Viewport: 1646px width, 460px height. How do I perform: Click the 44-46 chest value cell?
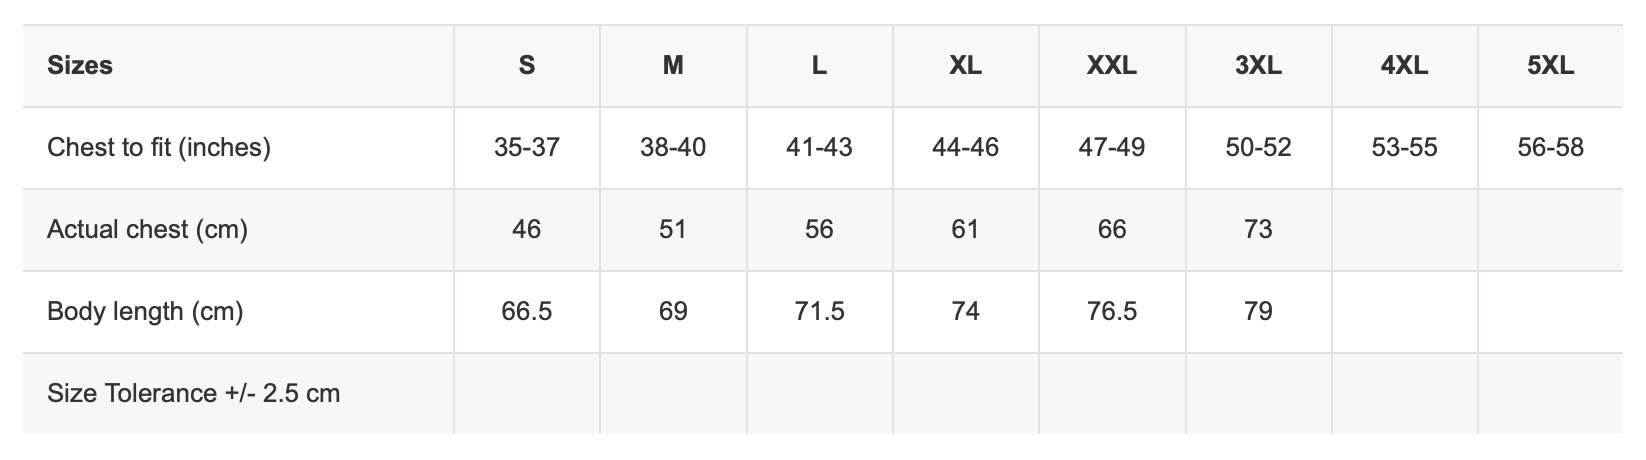click(x=965, y=148)
